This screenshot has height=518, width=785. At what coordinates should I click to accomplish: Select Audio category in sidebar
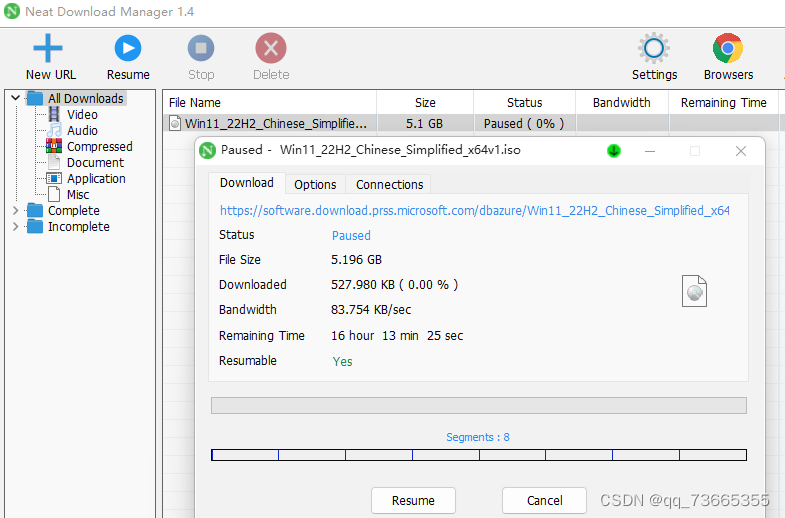[82, 131]
